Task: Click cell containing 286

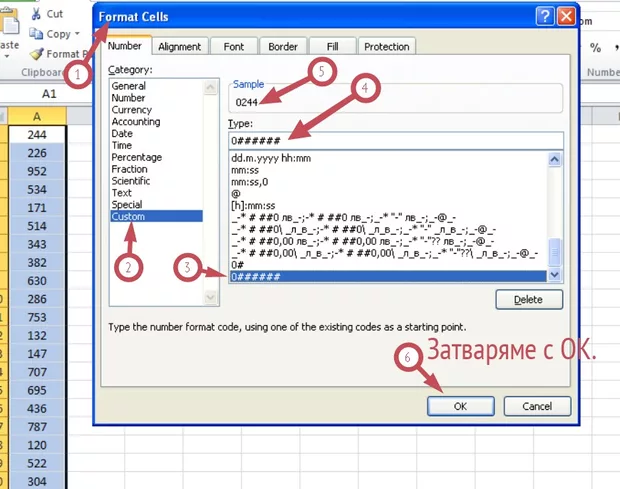Action: [37, 299]
